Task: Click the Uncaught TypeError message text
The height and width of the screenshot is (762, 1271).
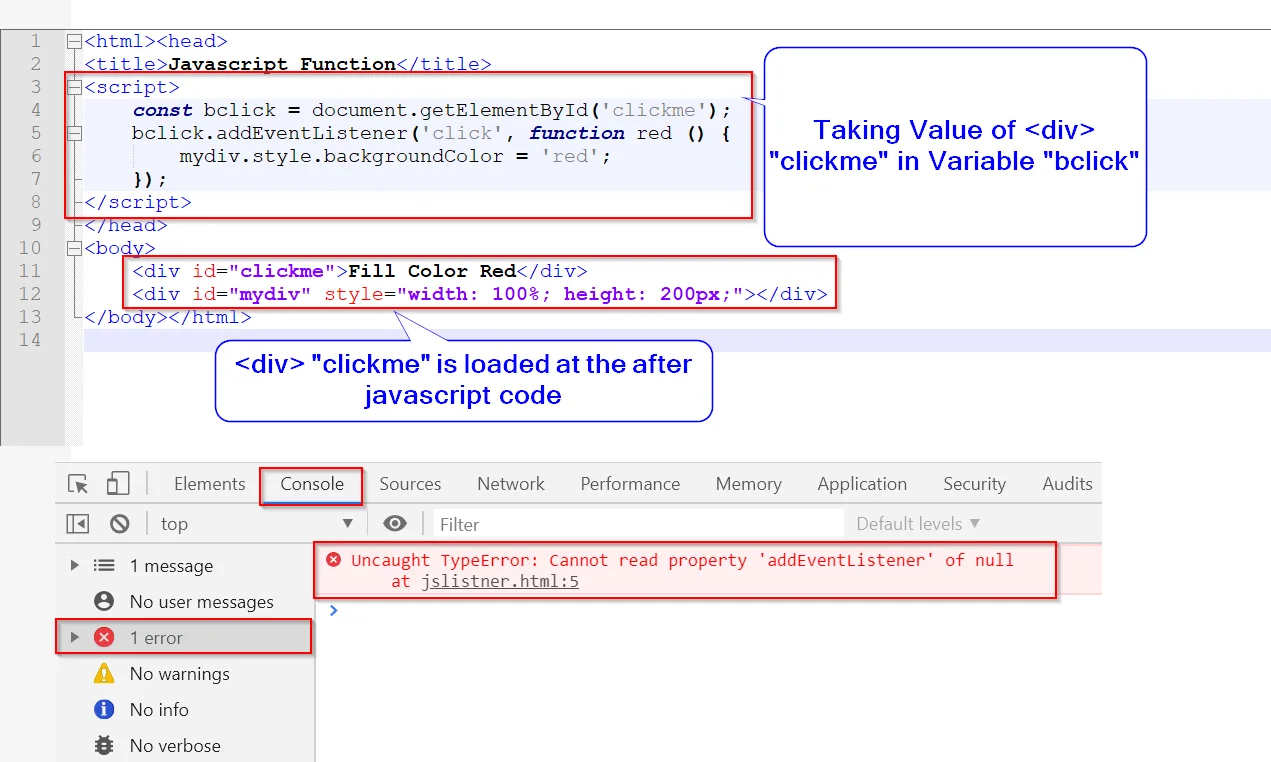Action: [682, 560]
